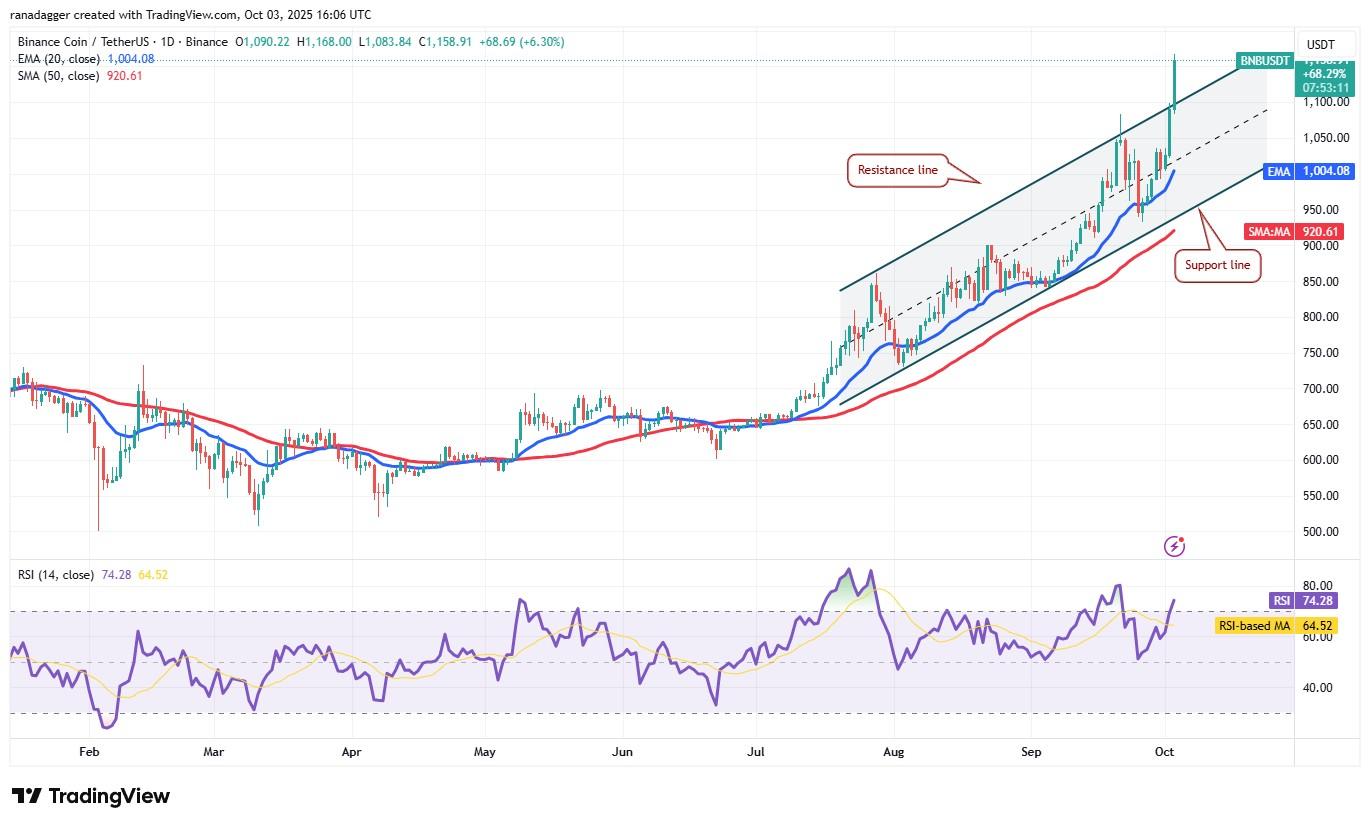Open the USDT currency unit selector
This screenshot has height=826, width=1370.
coord(1320,44)
